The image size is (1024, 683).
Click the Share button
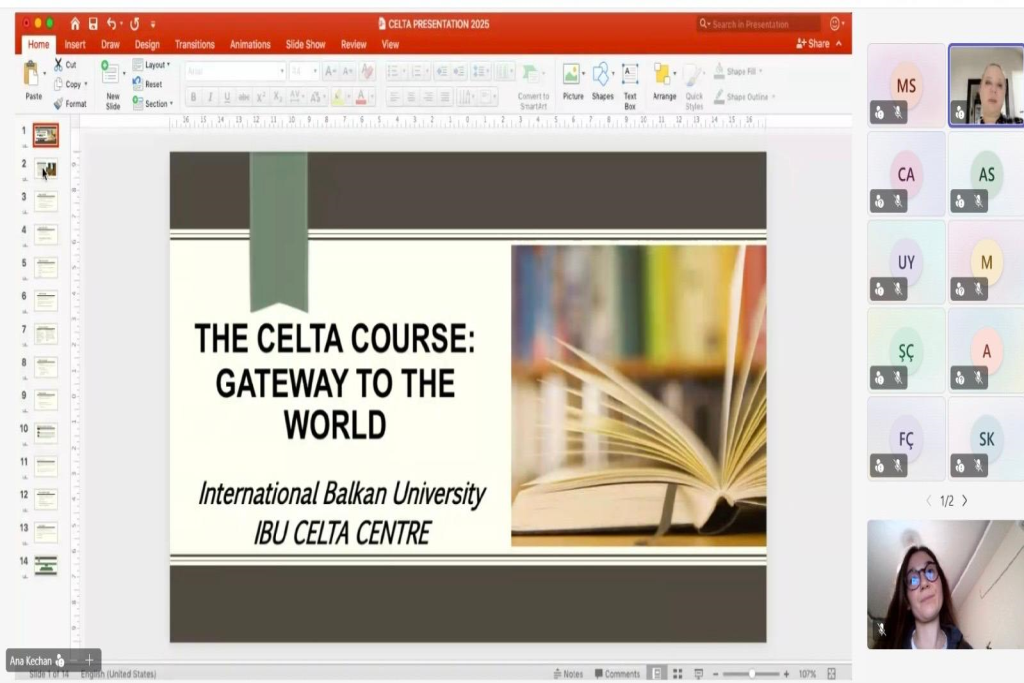(x=815, y=42)
